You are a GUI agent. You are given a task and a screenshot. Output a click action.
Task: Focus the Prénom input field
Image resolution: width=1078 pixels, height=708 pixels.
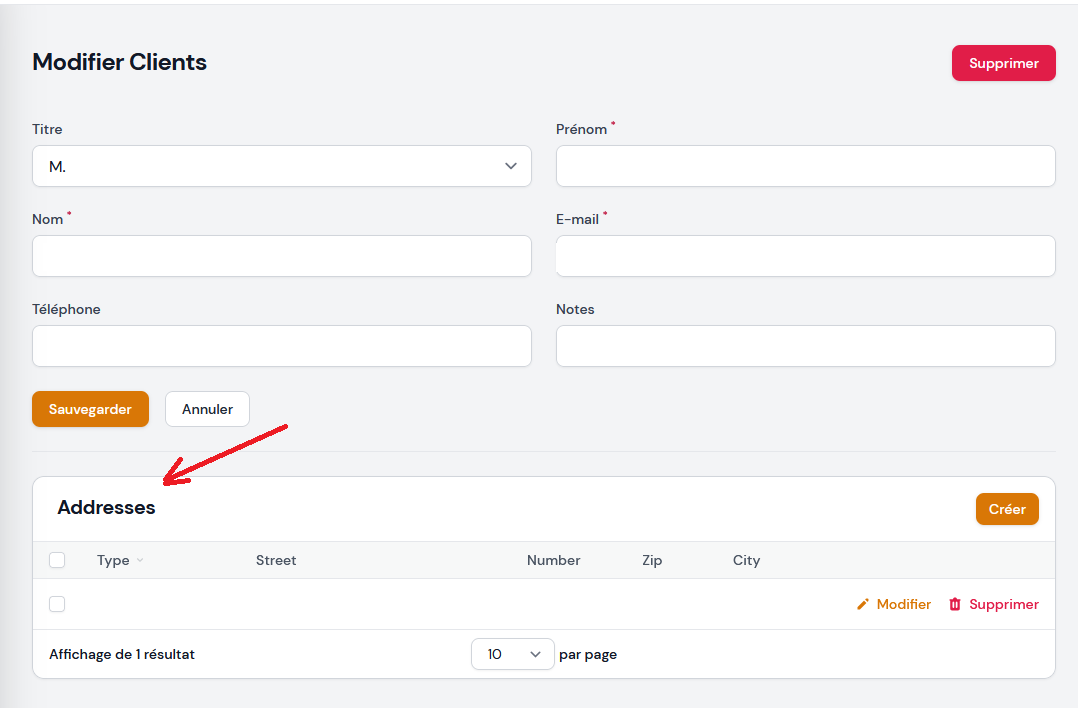tap(805, 166)
